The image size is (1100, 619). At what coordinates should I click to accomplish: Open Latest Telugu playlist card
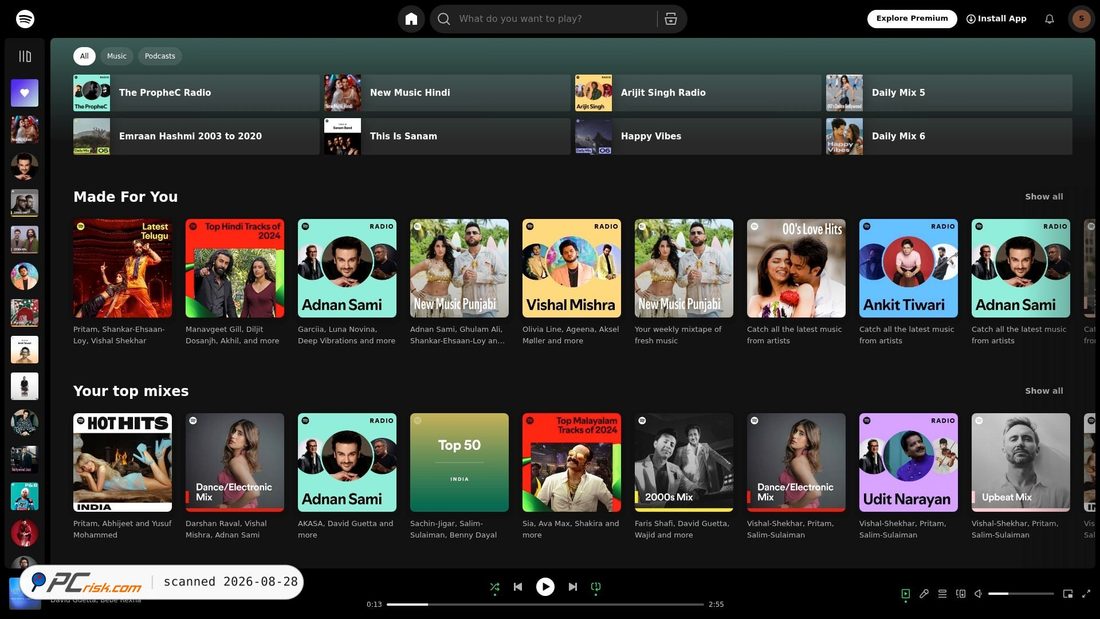point(123,268)
